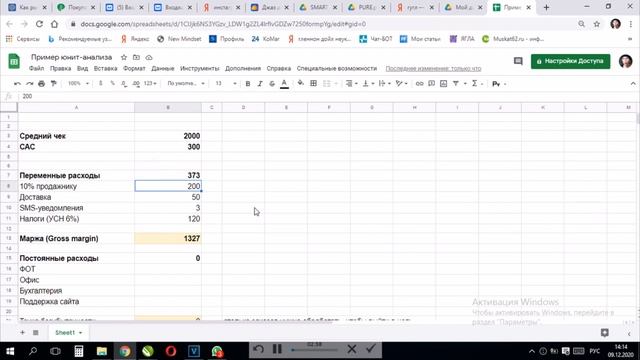Open horizontal align dropdown
640x360 pixels.
[x=351, y=83]
